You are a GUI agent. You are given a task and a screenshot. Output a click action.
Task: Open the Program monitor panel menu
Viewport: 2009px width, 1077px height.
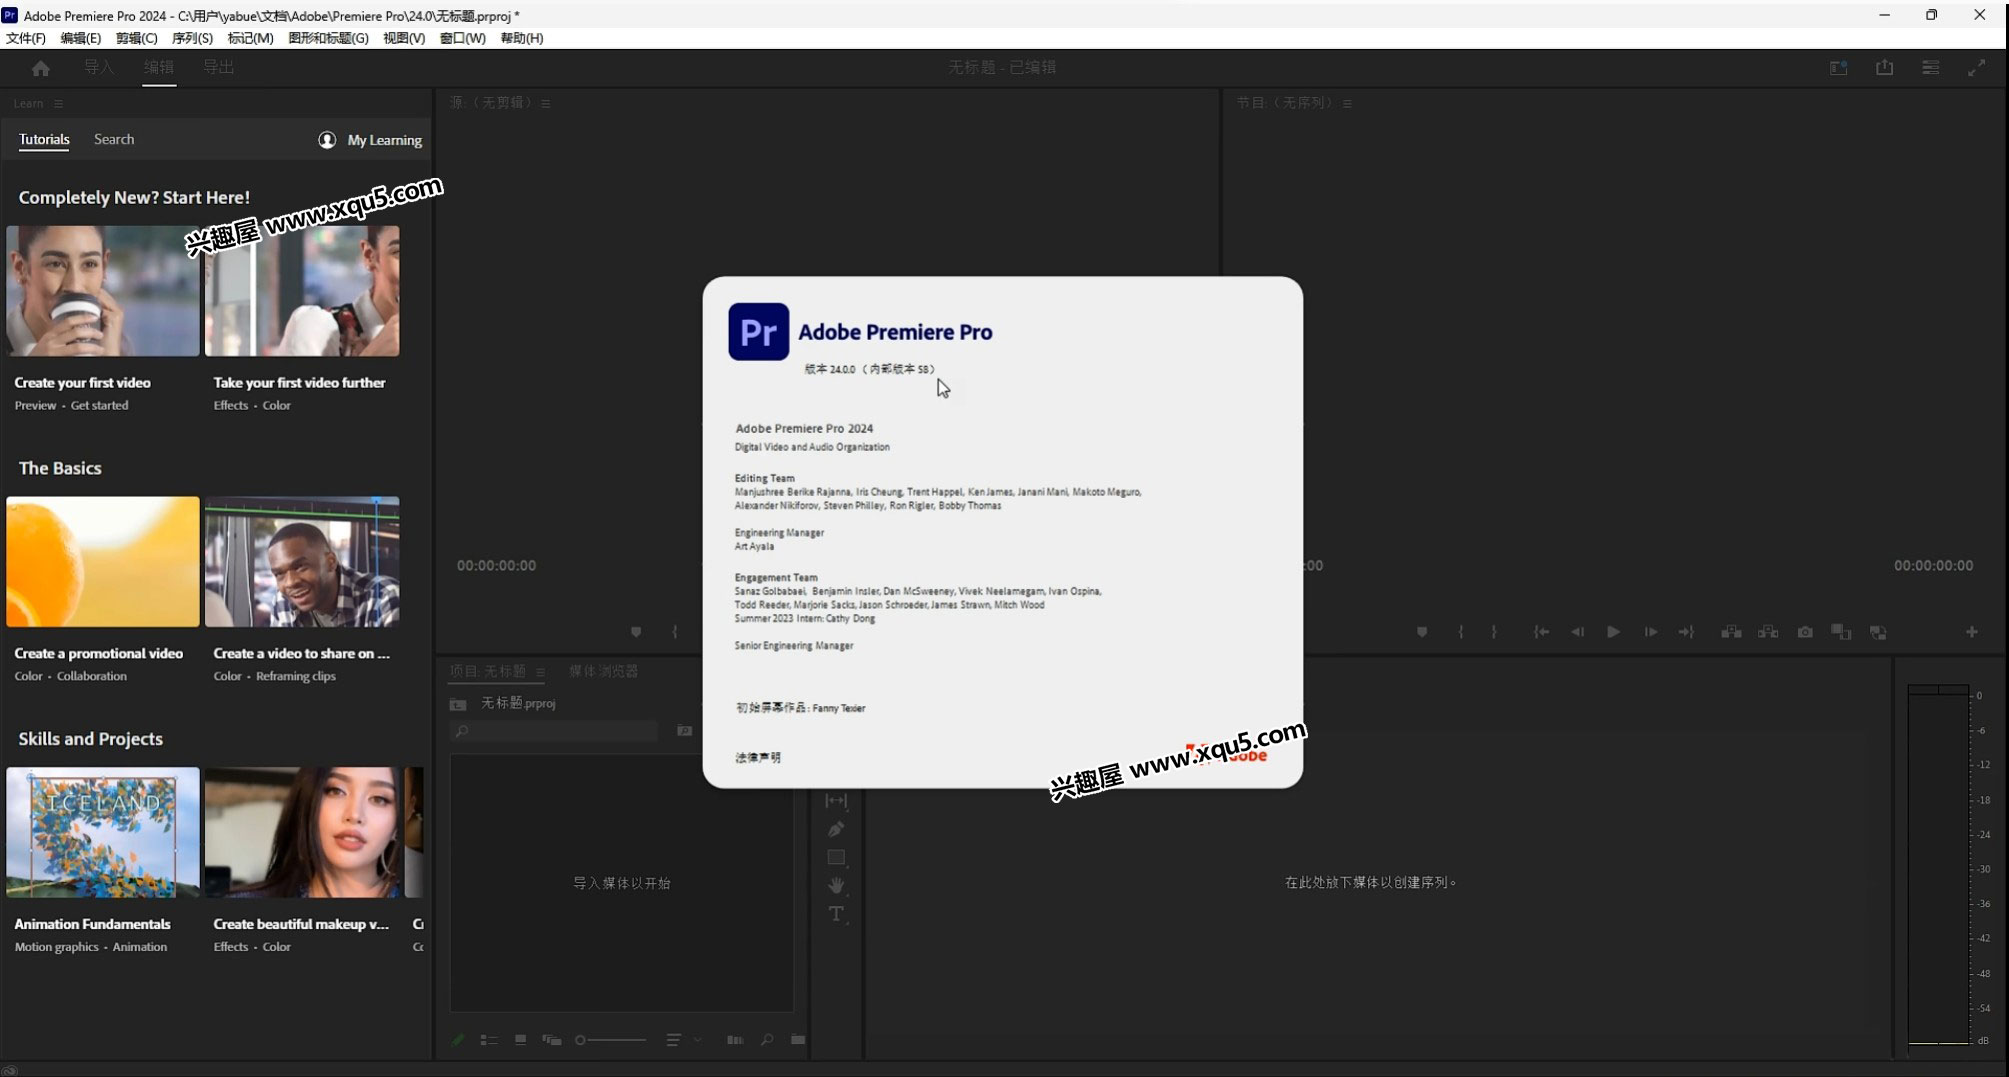click(x=1347, y=104)
